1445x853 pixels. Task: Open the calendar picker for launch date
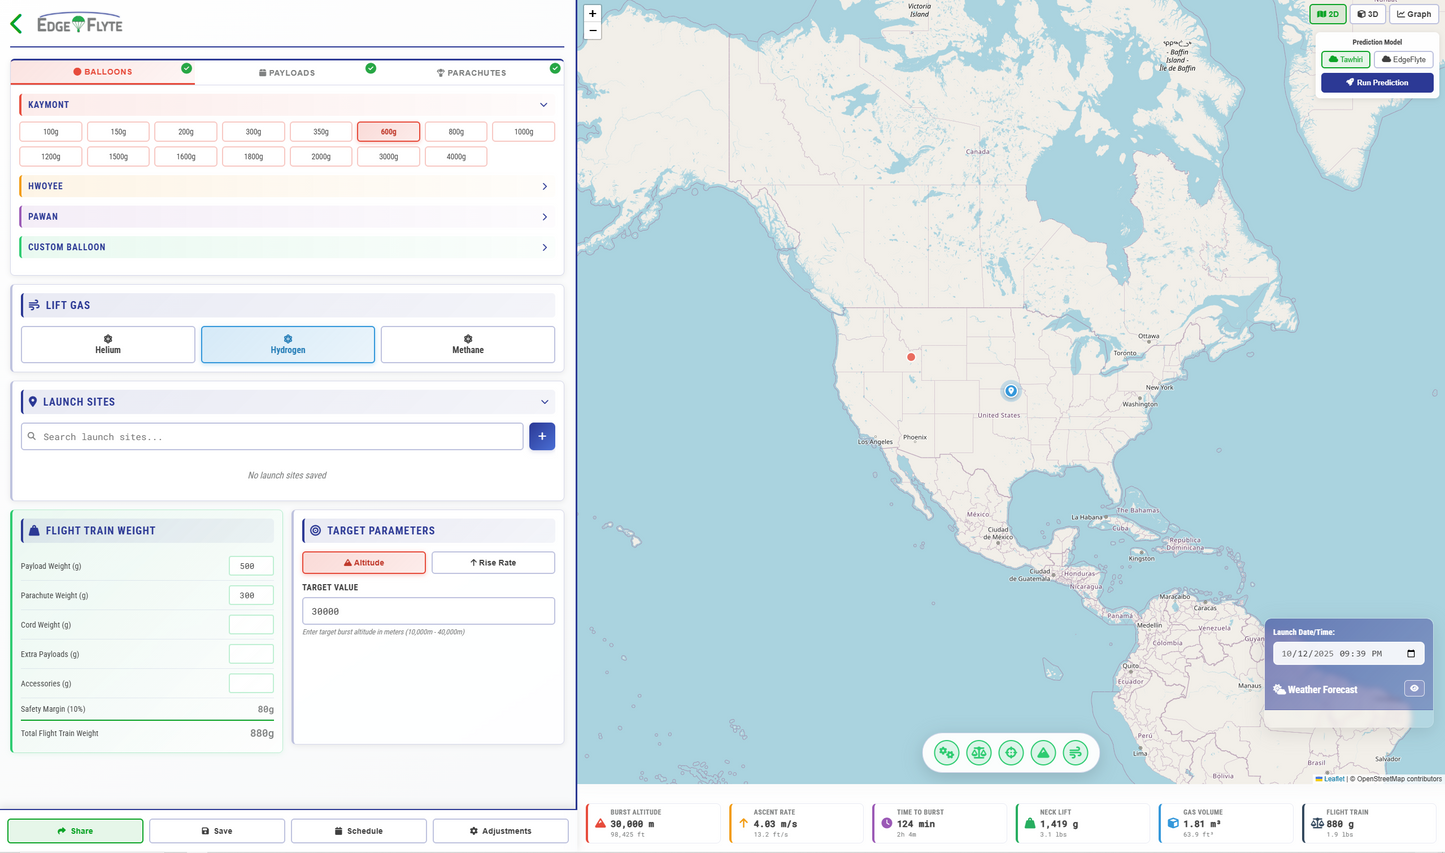(1411, 654)
